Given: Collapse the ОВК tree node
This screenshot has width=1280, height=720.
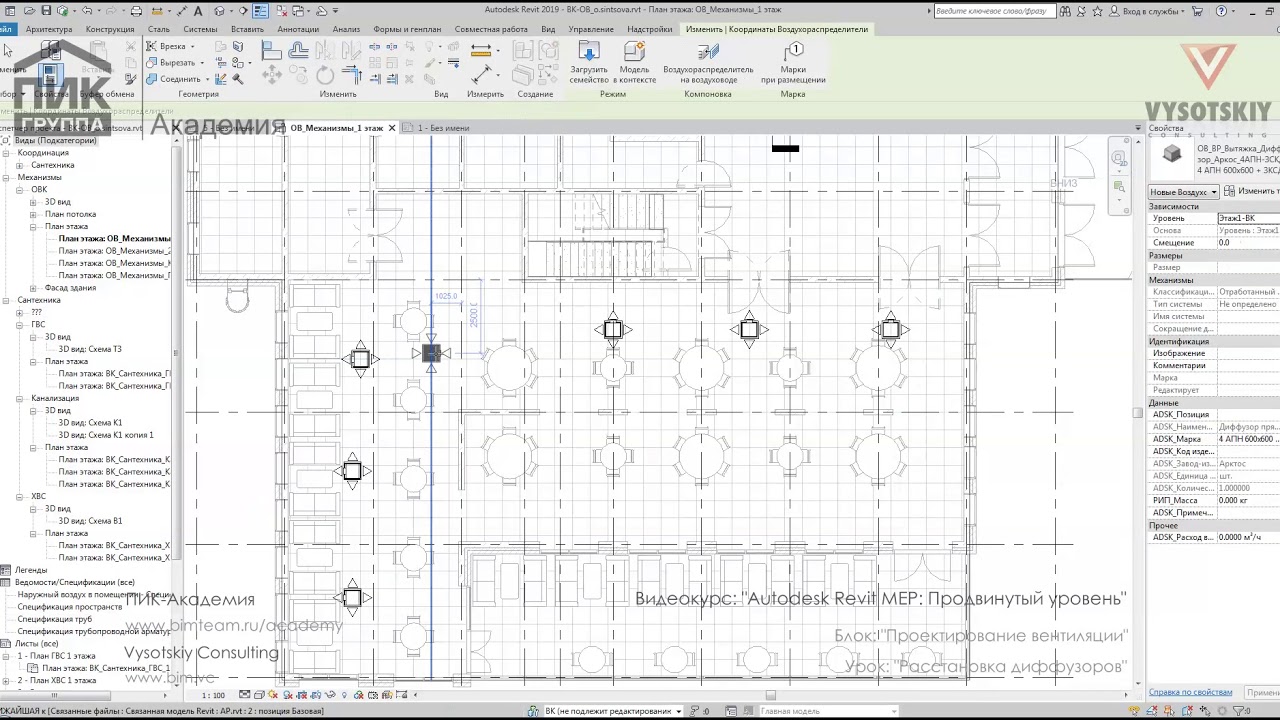Looking at the screenshot, I should (19, 190).
